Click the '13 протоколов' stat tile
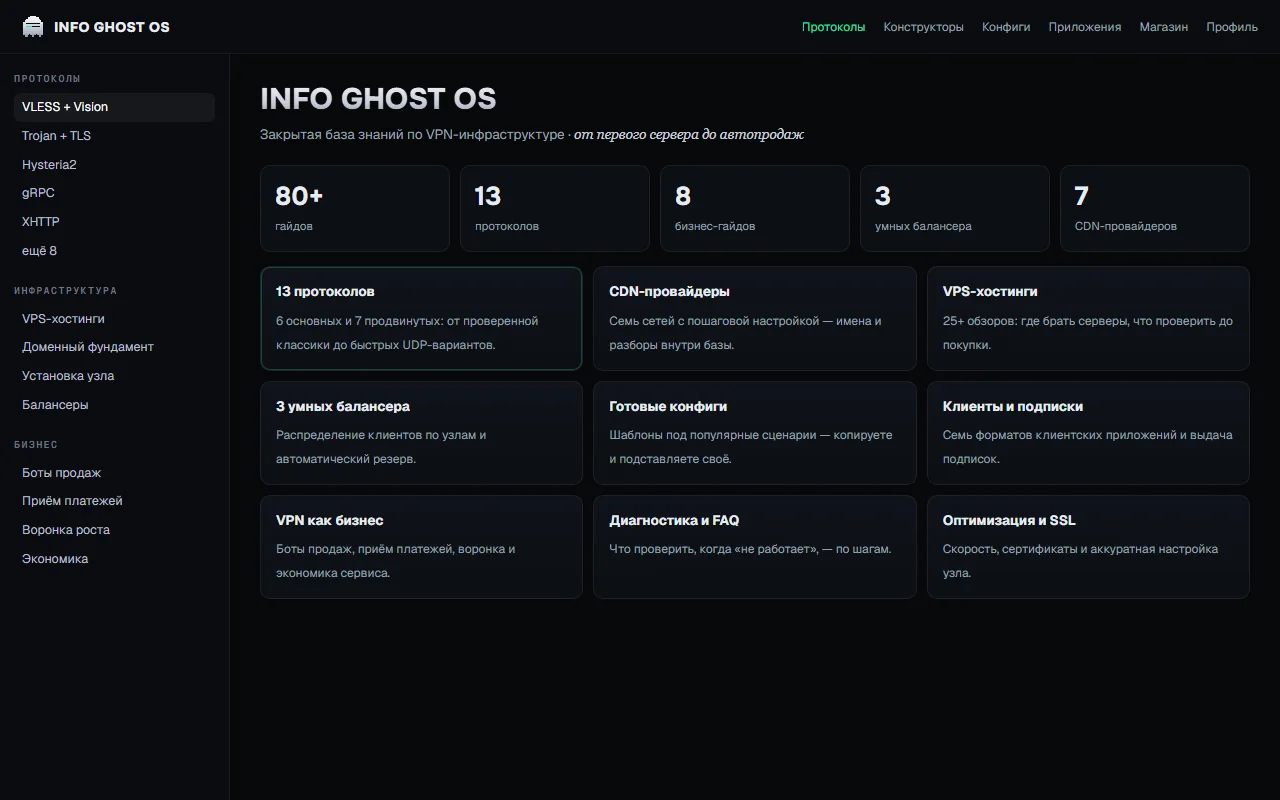This screenshot has width=1280, height=800. 555,208
